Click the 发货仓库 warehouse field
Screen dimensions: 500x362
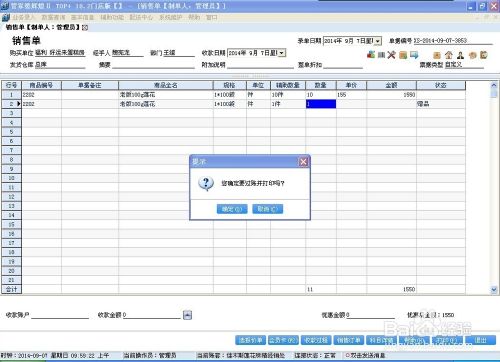[60, 65]
